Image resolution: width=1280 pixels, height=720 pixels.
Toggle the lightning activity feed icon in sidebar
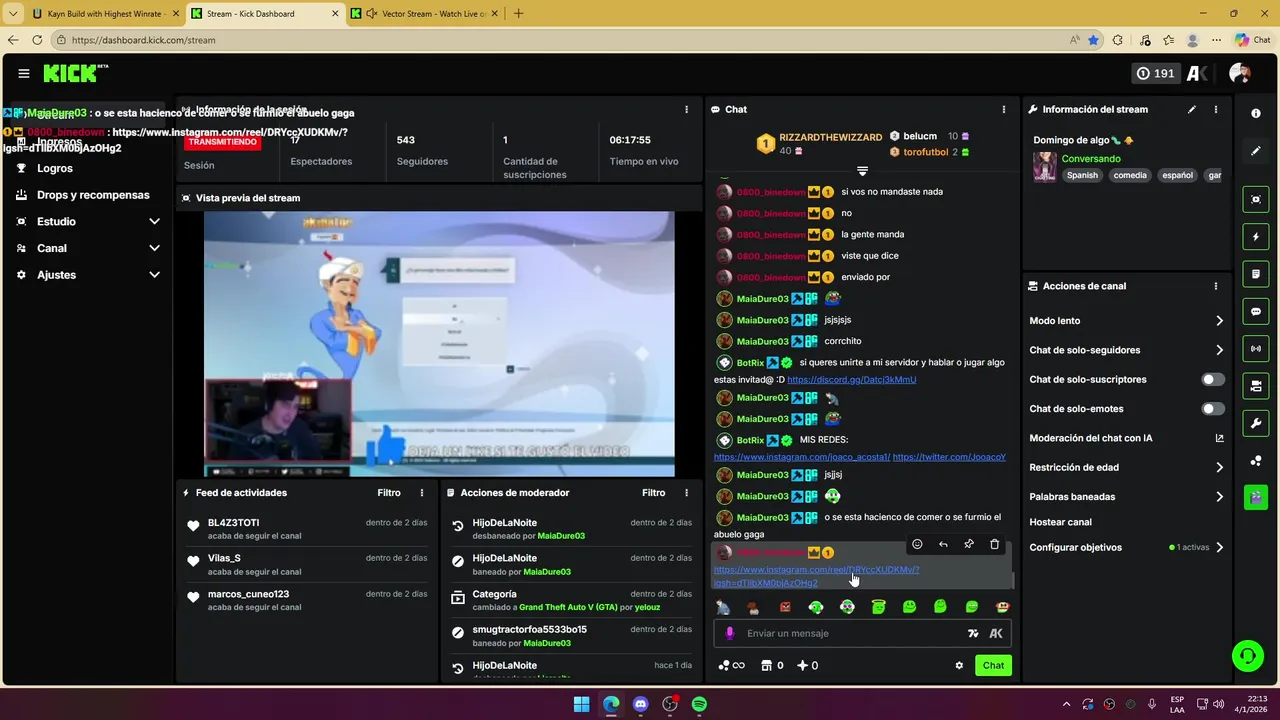pos(1256,237)
